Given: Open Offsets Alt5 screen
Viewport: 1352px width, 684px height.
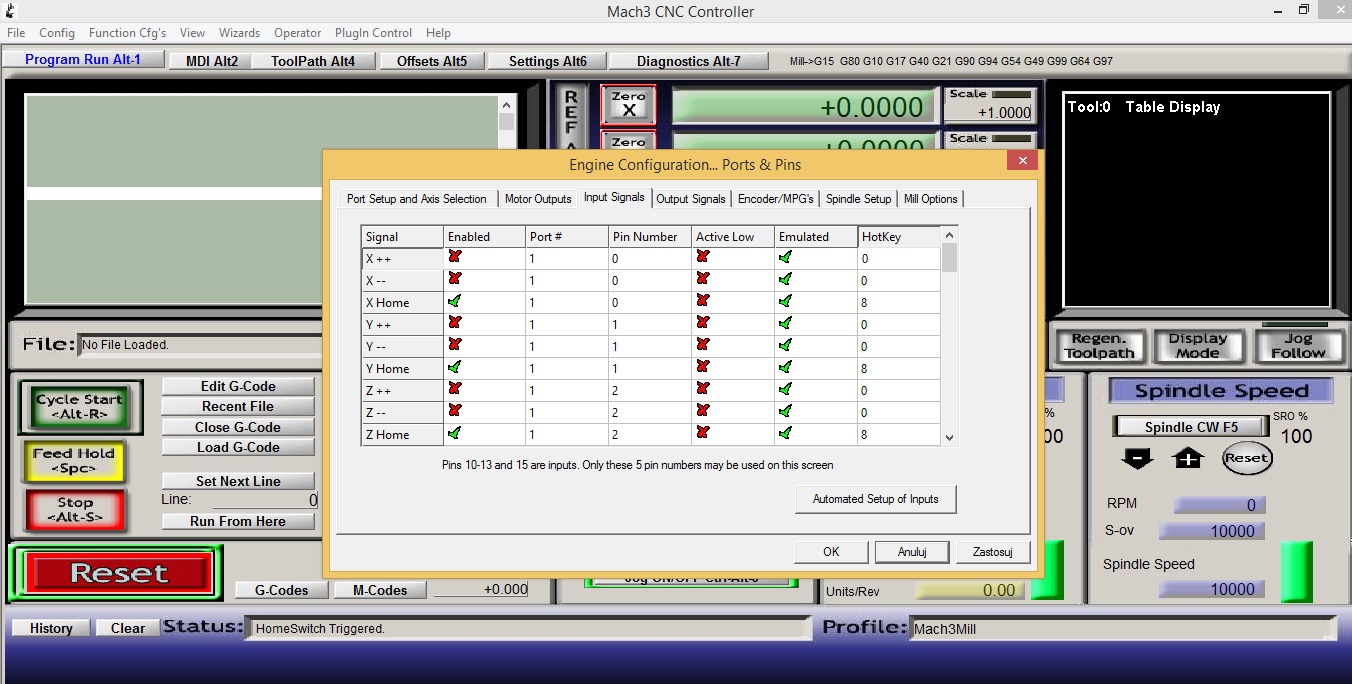Looking at the screenshot, I should (432, 61).
